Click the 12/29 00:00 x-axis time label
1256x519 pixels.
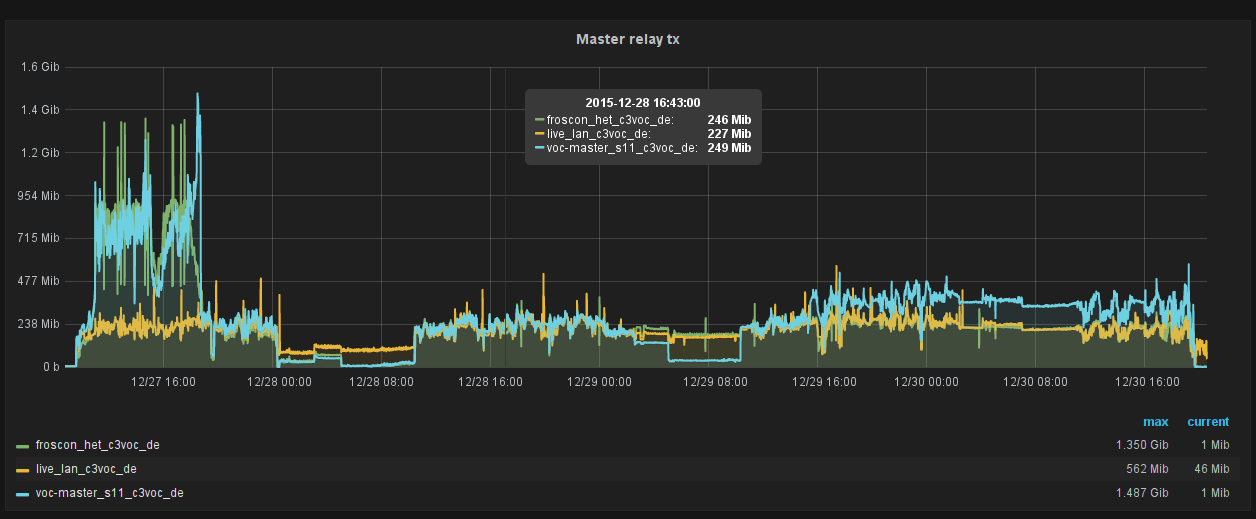599,382
